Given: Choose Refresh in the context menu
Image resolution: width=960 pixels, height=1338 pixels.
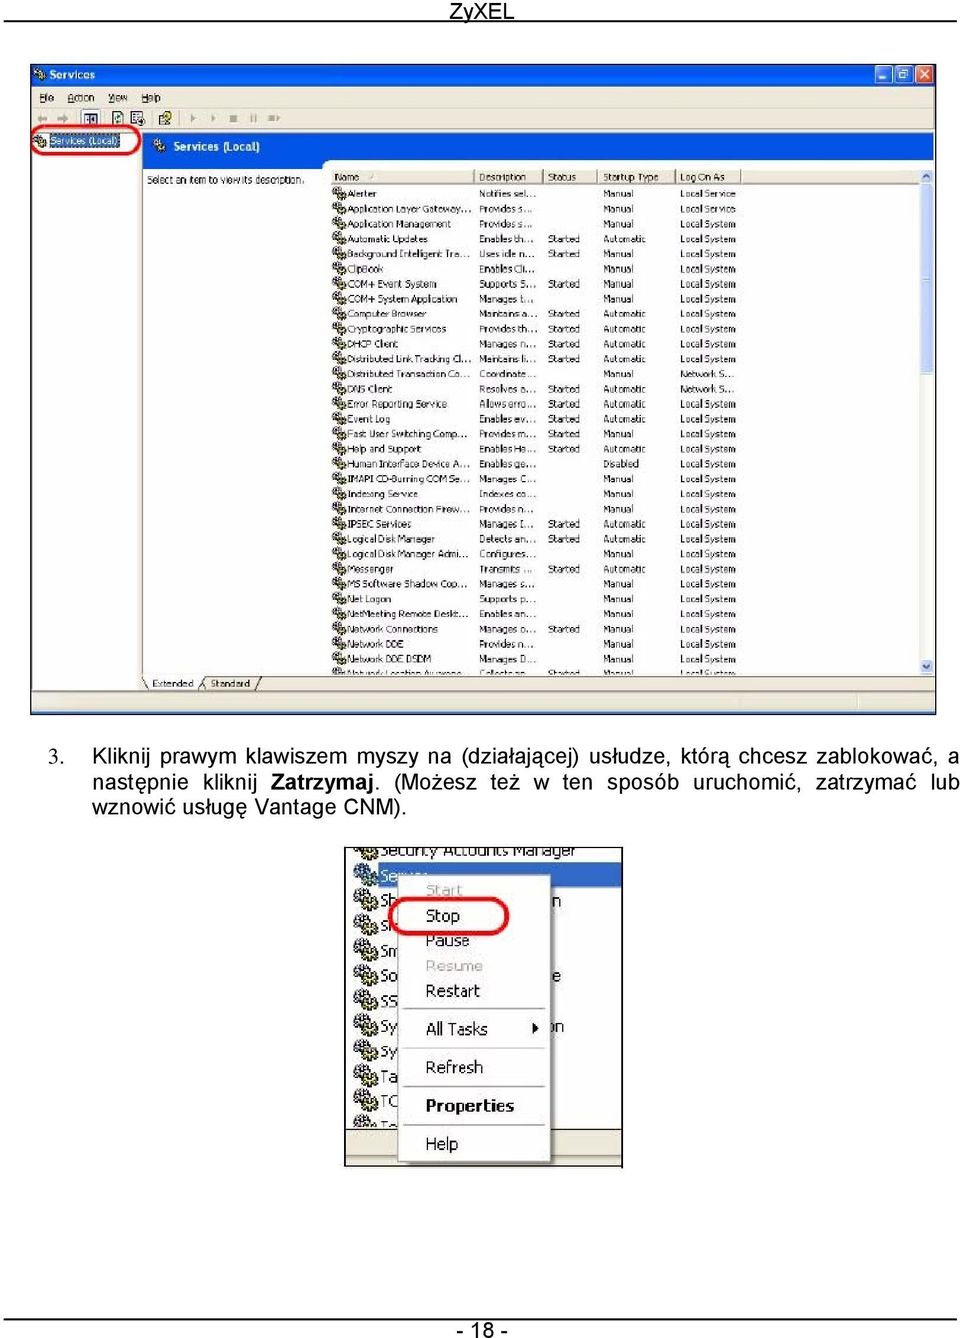Looking at the screenshot, I should click(x=454, y=1067).
